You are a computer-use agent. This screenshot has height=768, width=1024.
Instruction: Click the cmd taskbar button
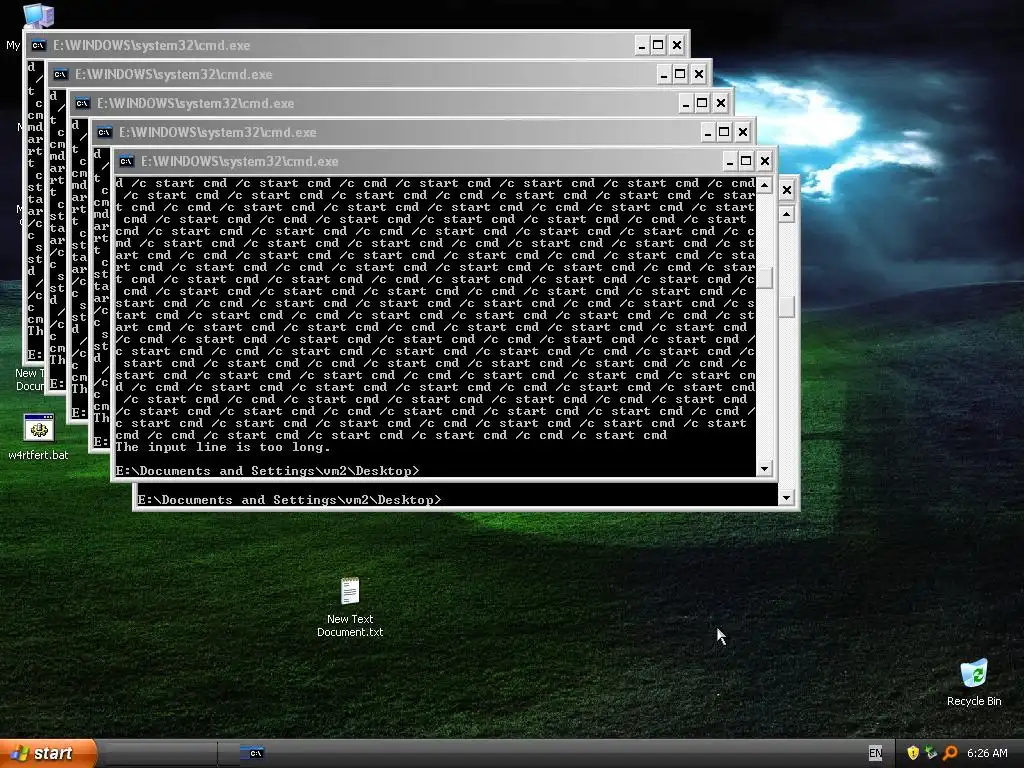pyautogui.click(x=255, y=753)
